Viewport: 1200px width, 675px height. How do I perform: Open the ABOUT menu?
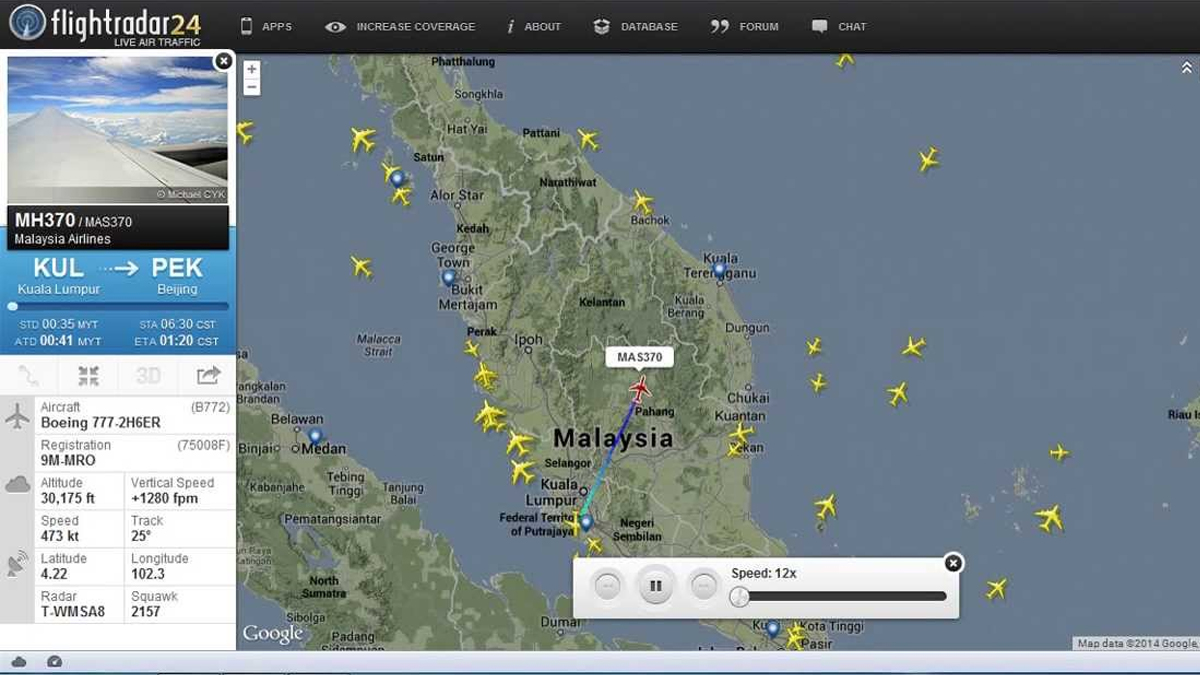coord(534,27)
